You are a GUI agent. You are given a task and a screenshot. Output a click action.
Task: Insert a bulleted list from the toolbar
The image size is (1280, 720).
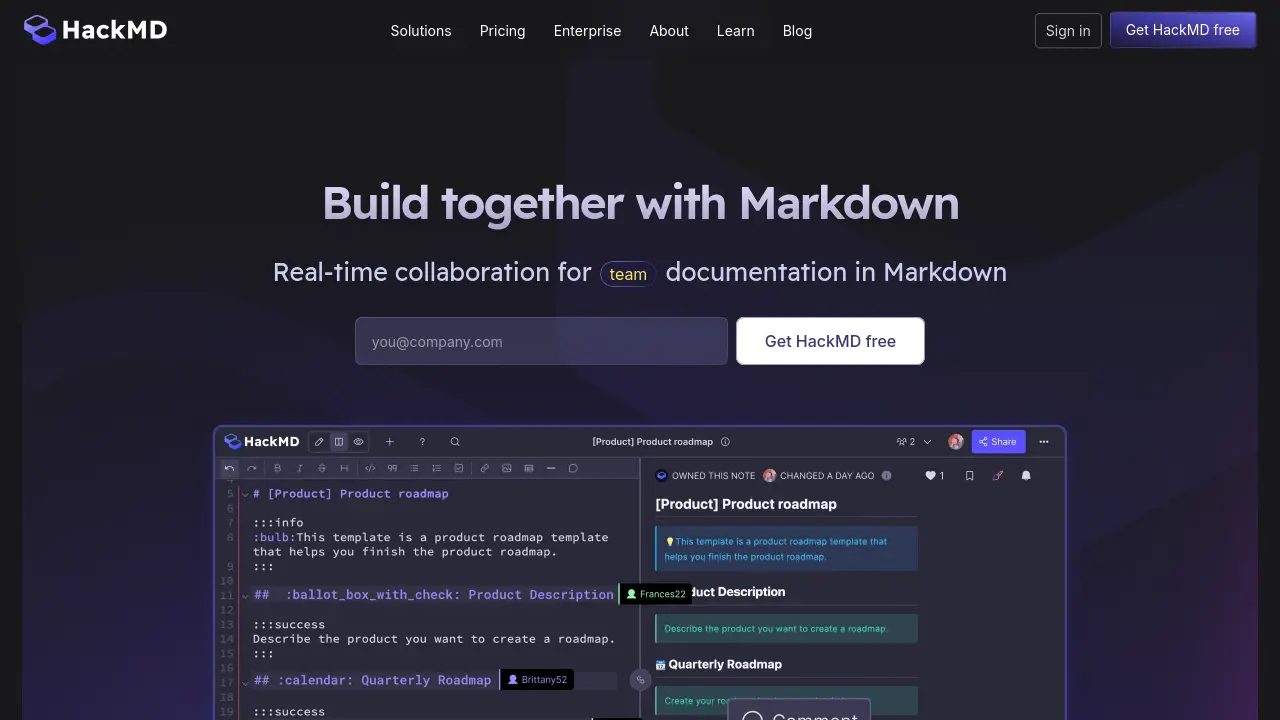click(414, 468)
